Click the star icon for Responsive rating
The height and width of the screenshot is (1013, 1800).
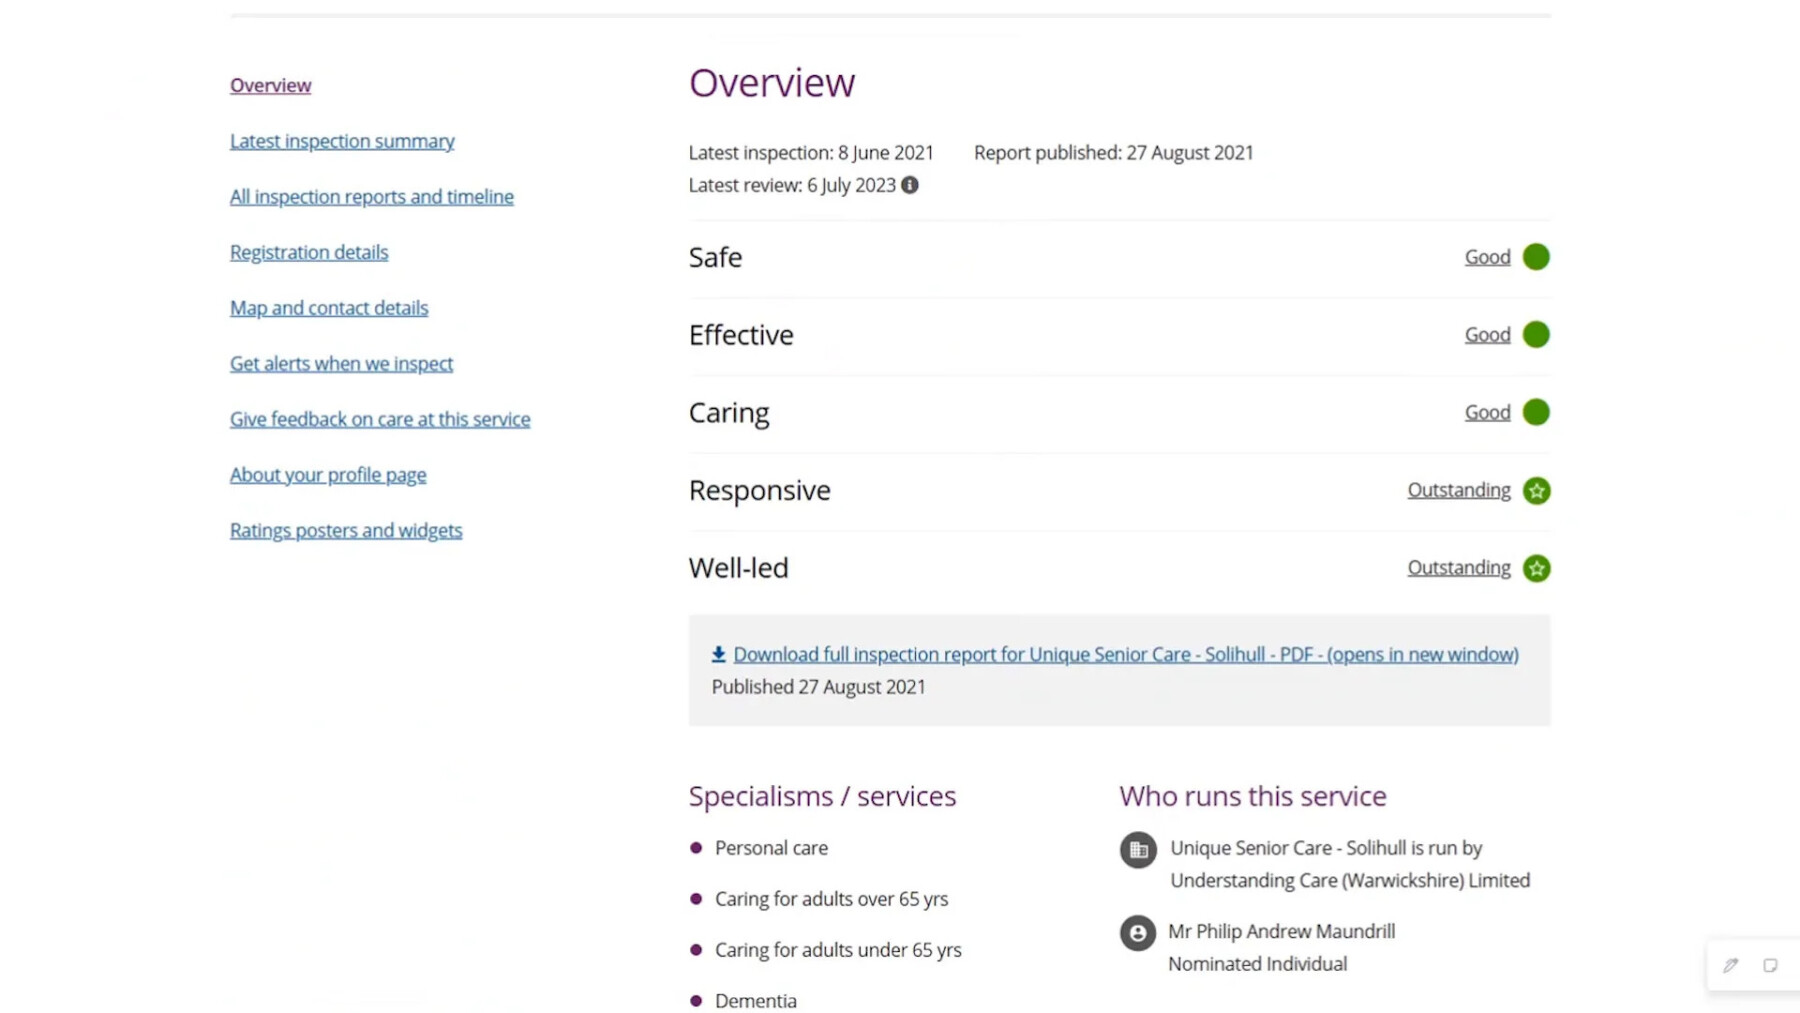(x=1536, y=490)
